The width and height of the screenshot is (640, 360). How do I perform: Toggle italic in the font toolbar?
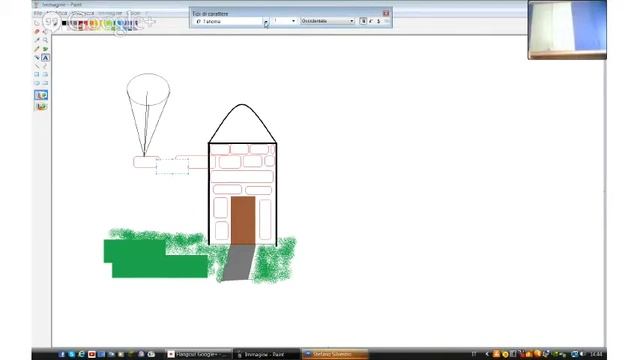click(x=371, y=21)
